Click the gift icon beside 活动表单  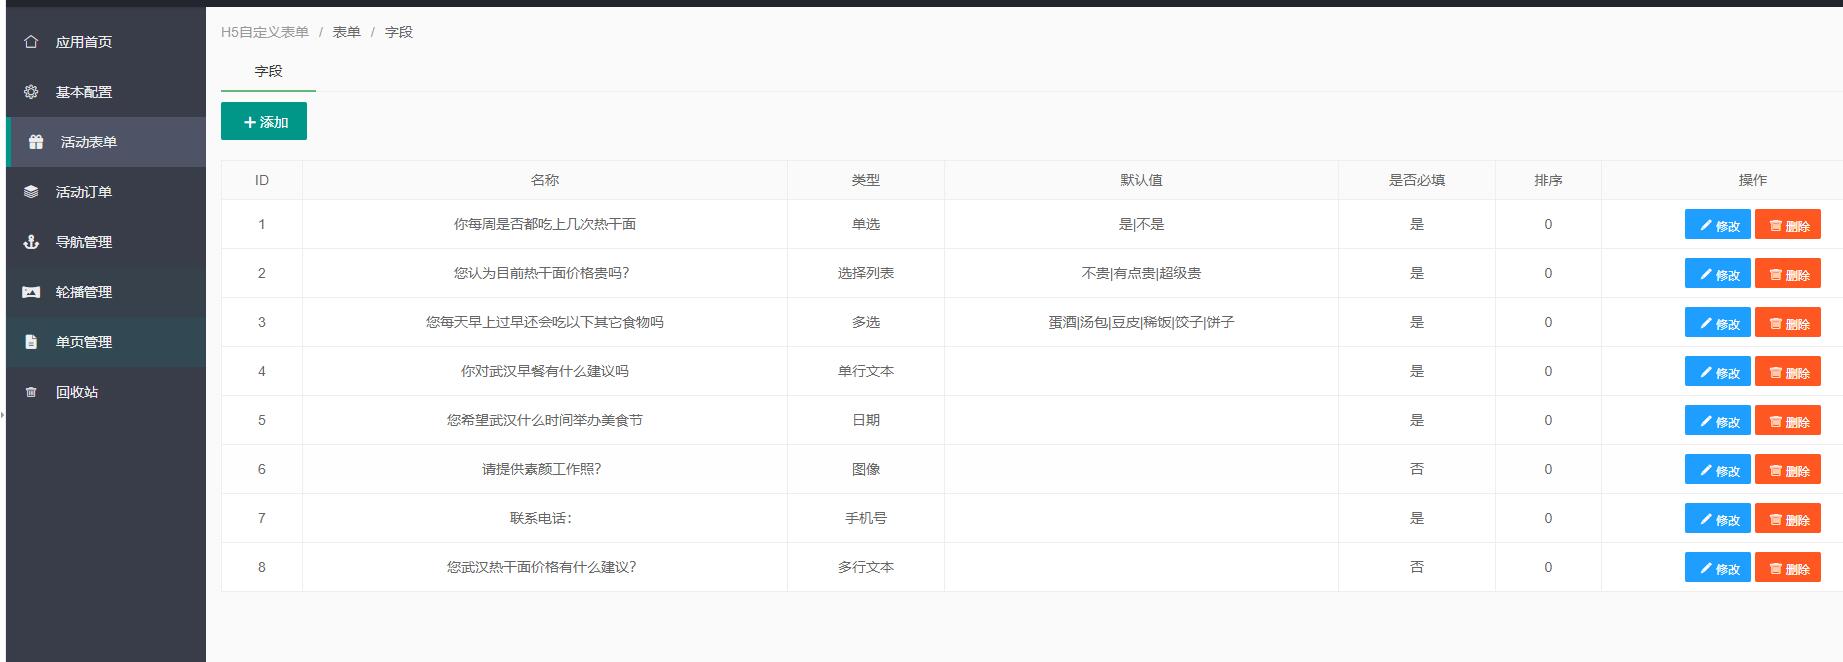tap(36, 142)
